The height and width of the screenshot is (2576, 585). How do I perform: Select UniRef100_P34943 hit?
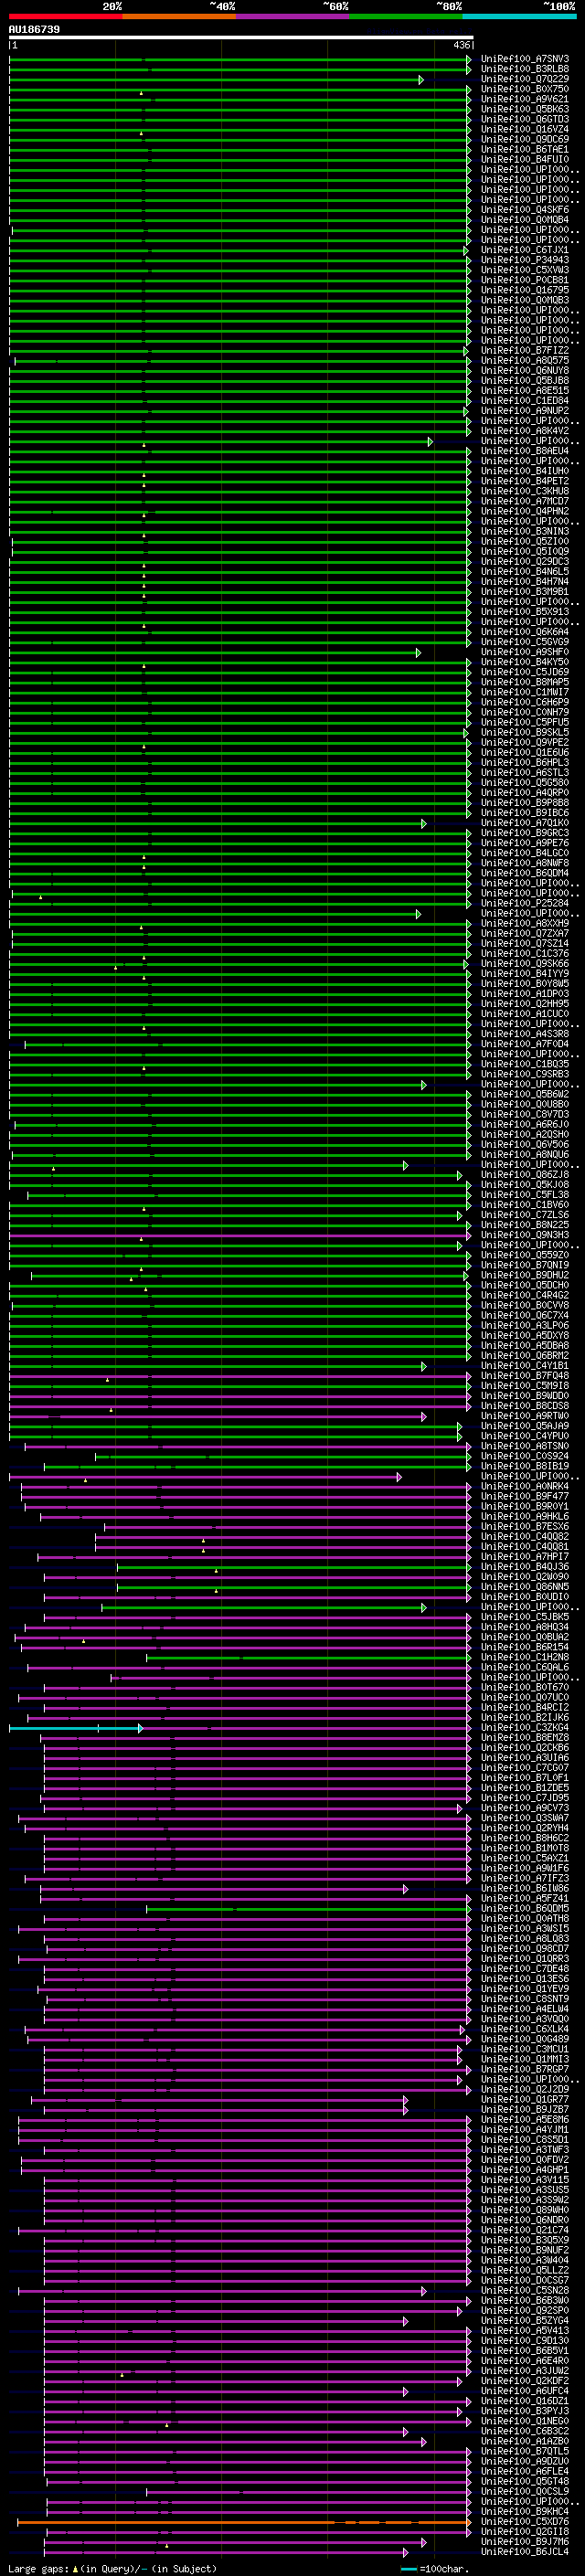(x=525, y=260)
